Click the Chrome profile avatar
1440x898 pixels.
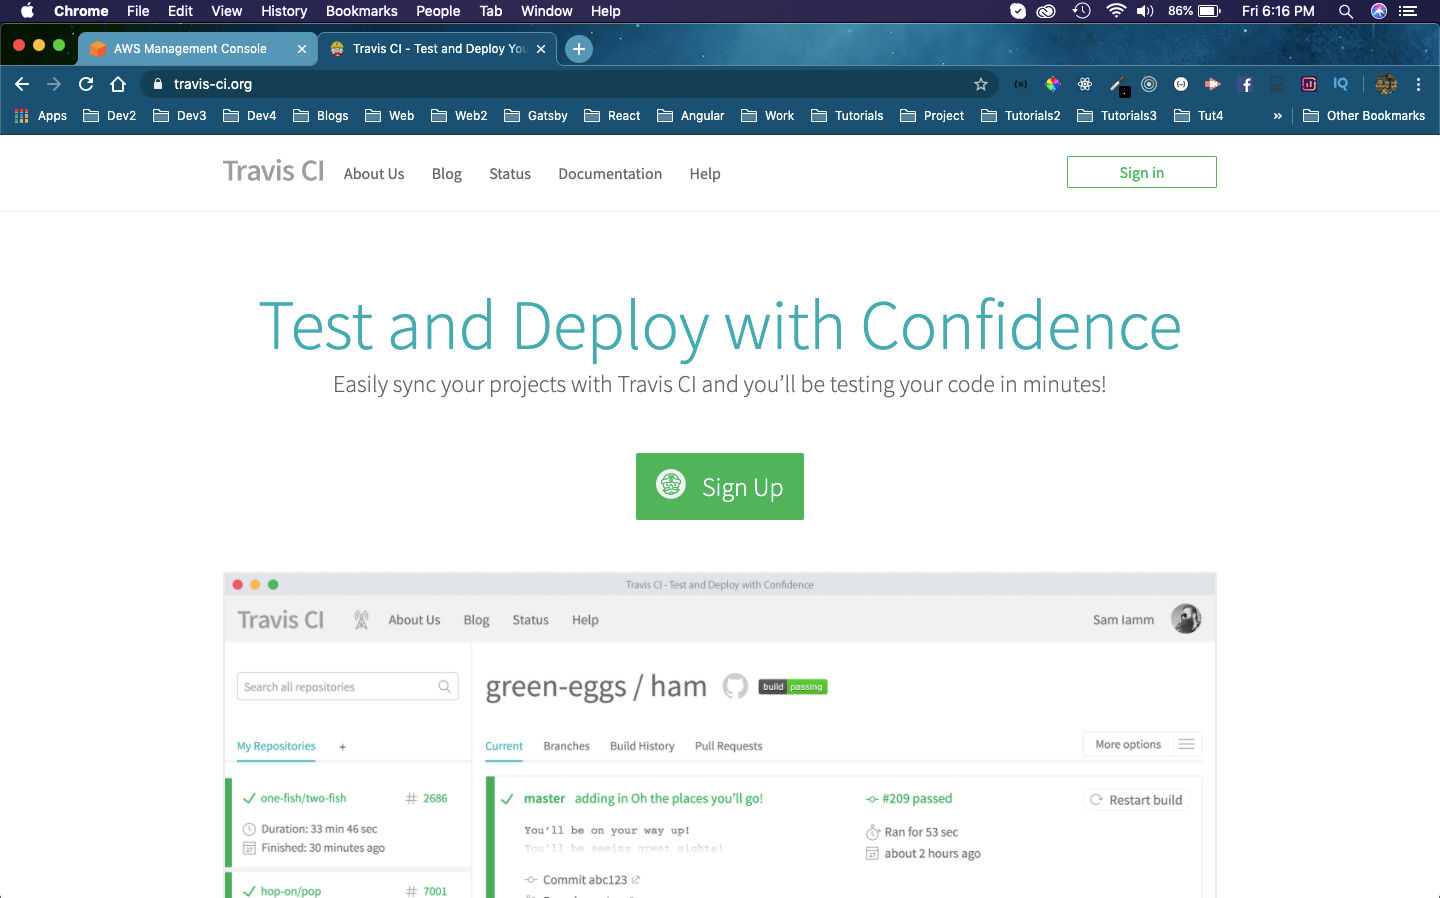pyautogui.click(x=1386, y=84)
